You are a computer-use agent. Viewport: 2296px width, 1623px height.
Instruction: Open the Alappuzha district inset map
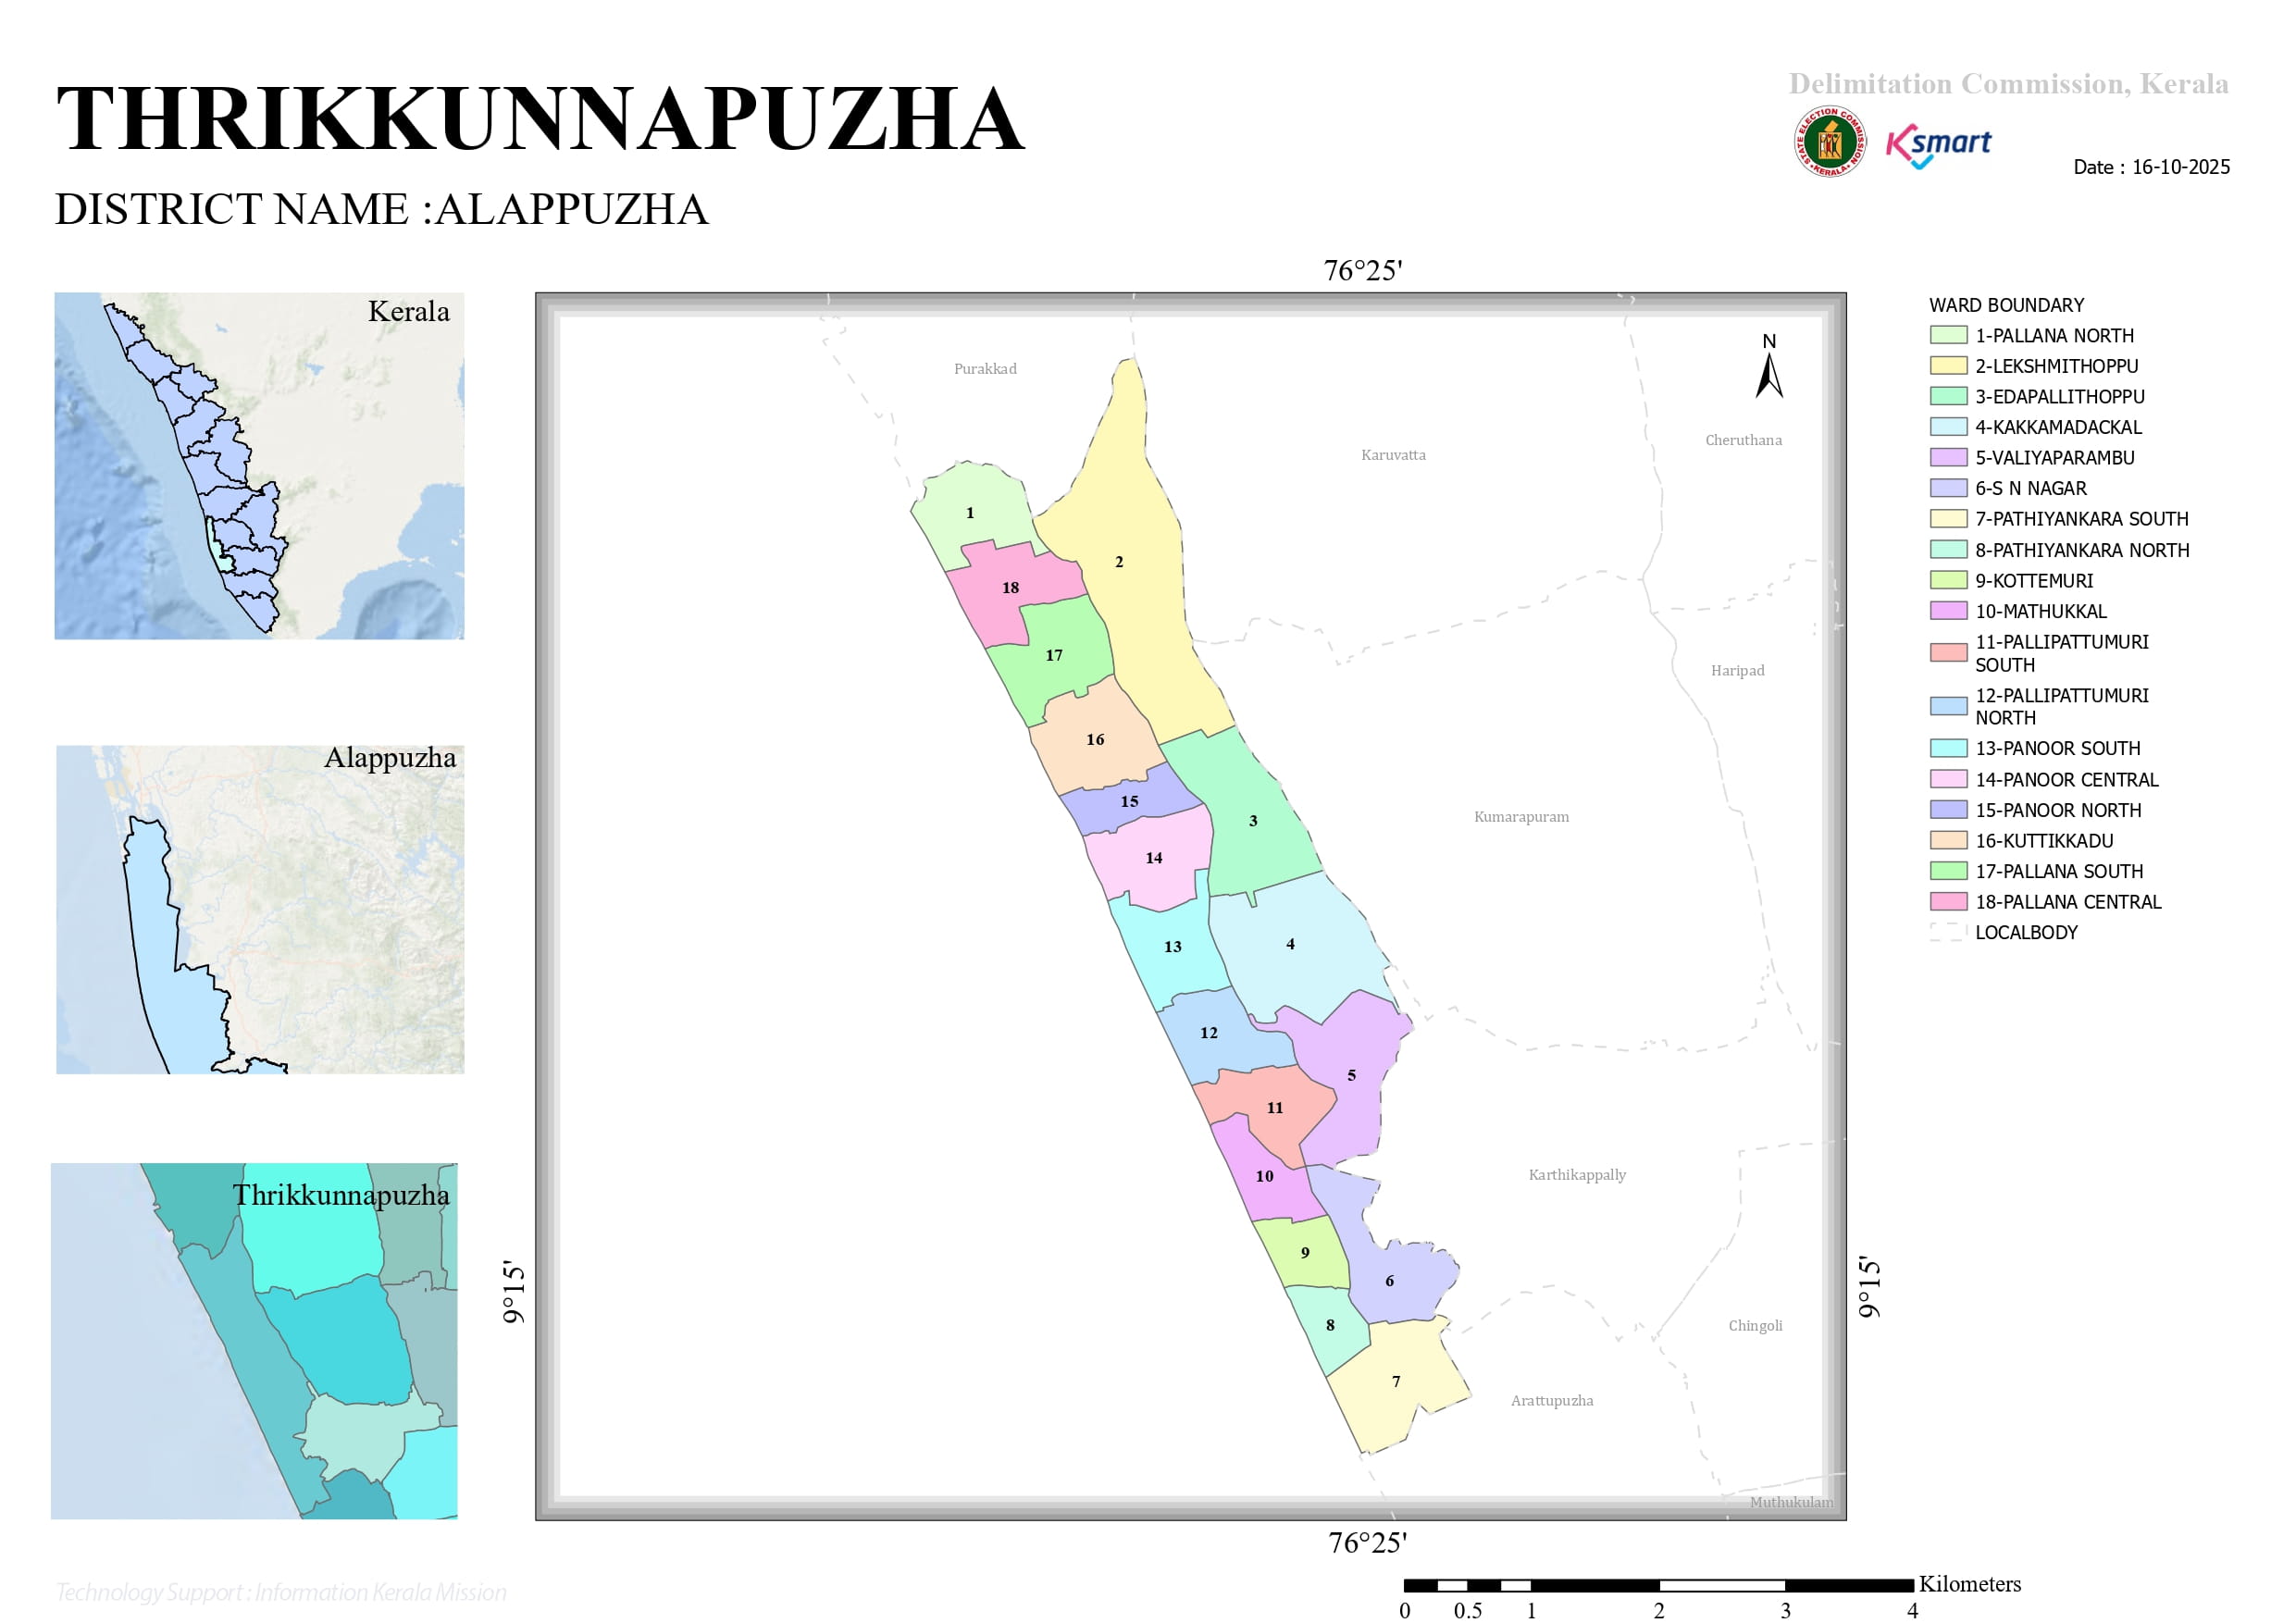coord(260,909)
